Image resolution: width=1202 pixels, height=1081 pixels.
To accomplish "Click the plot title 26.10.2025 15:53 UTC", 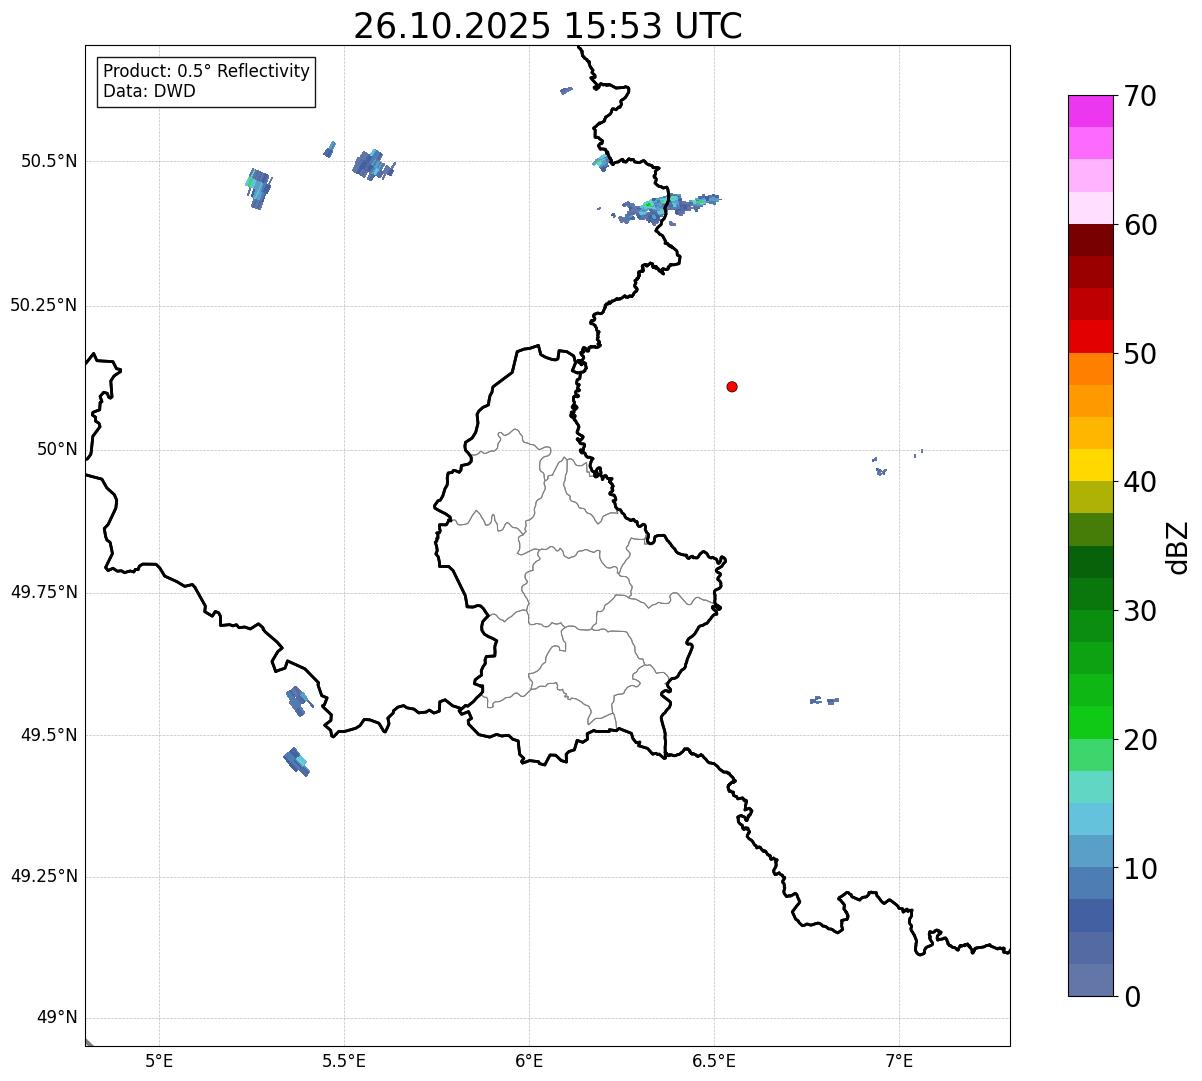I will [548, 26].
